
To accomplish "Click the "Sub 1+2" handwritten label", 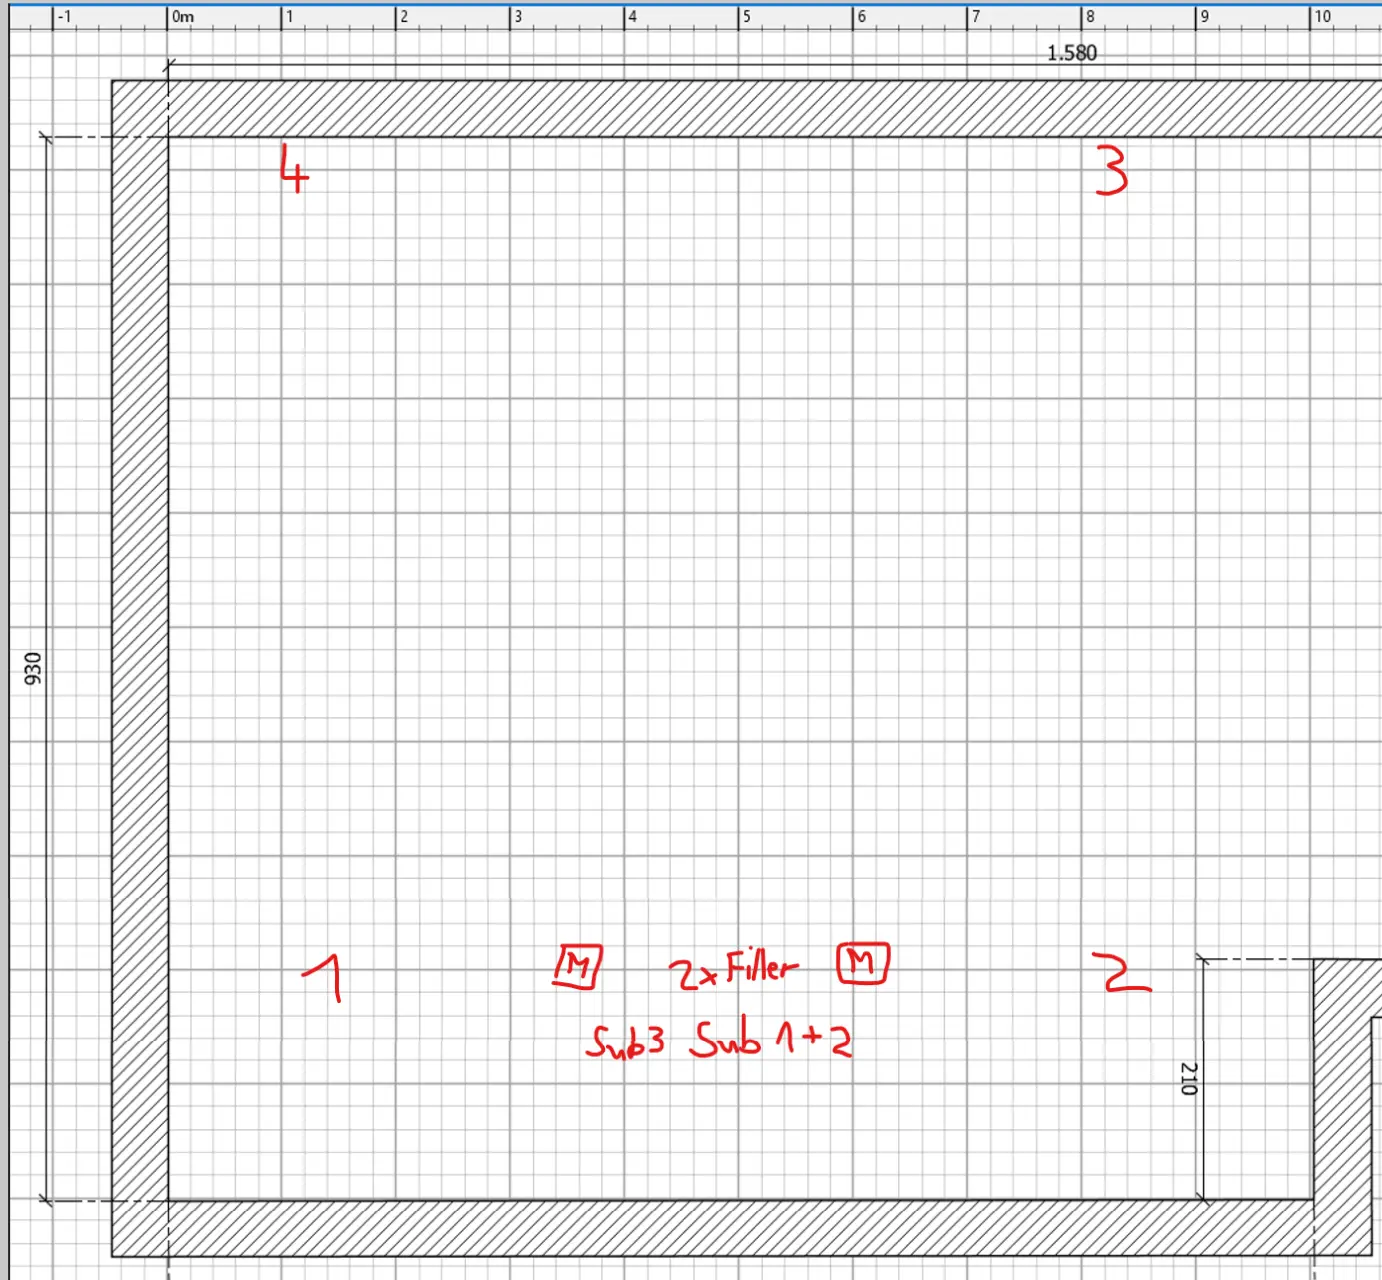I will (772, 1040).
